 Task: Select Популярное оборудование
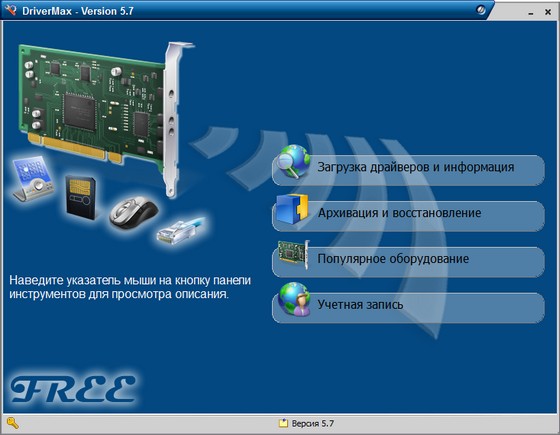click(x=409, y=262)
